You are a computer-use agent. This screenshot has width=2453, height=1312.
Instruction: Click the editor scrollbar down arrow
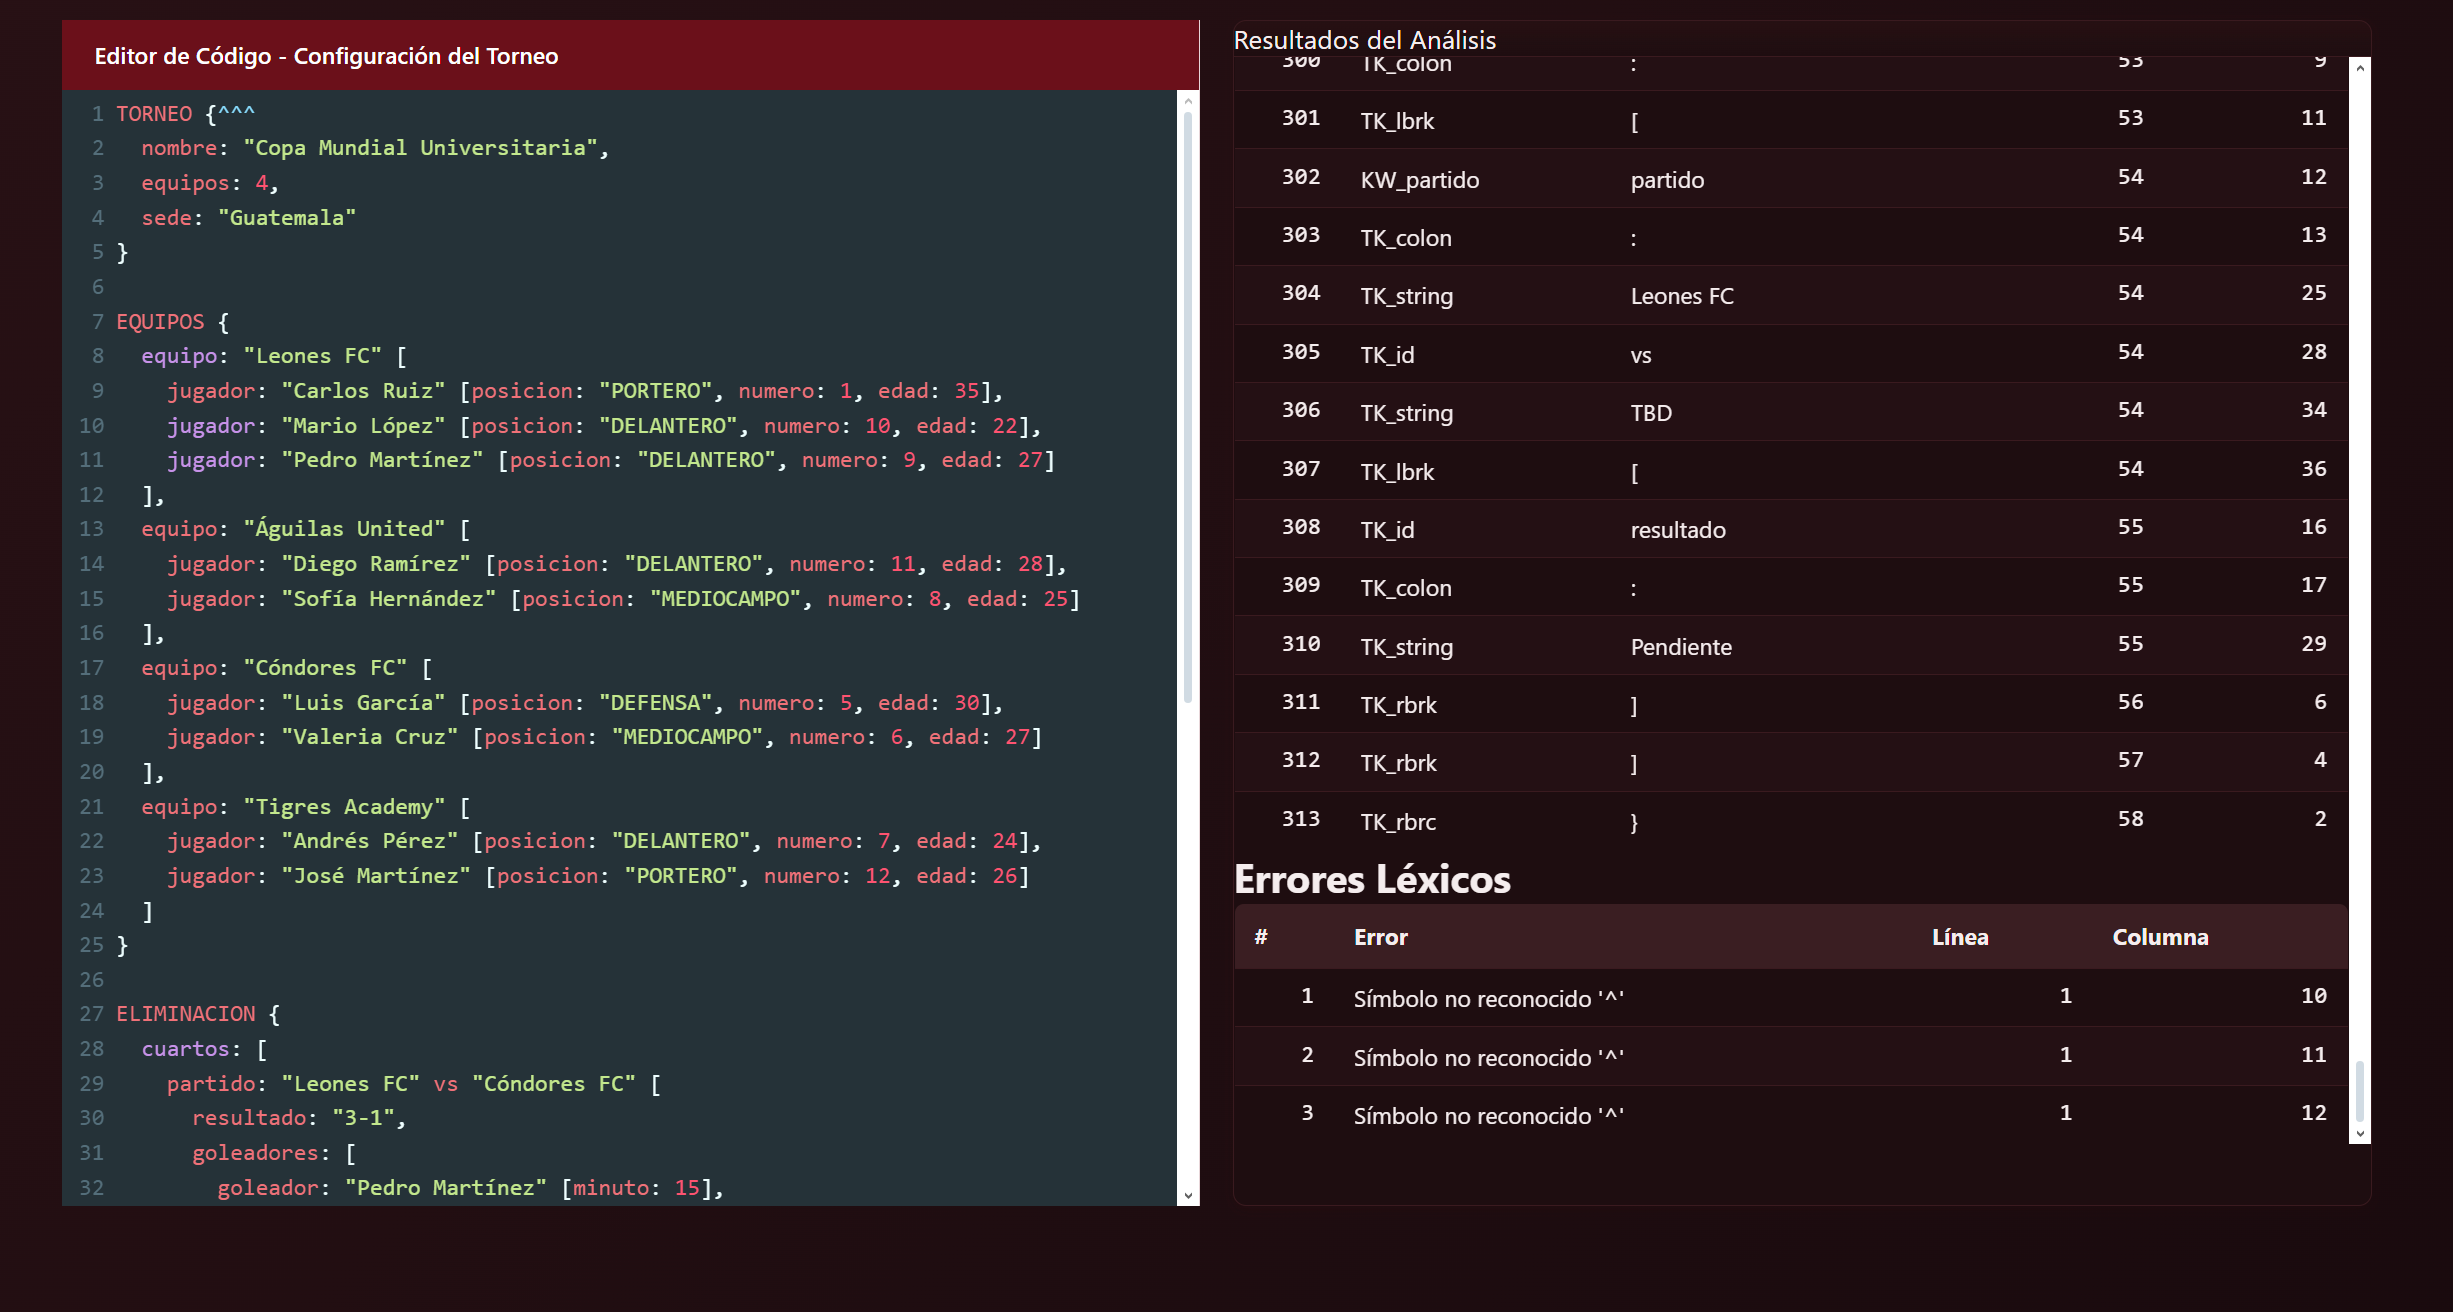point(1188,1195)
